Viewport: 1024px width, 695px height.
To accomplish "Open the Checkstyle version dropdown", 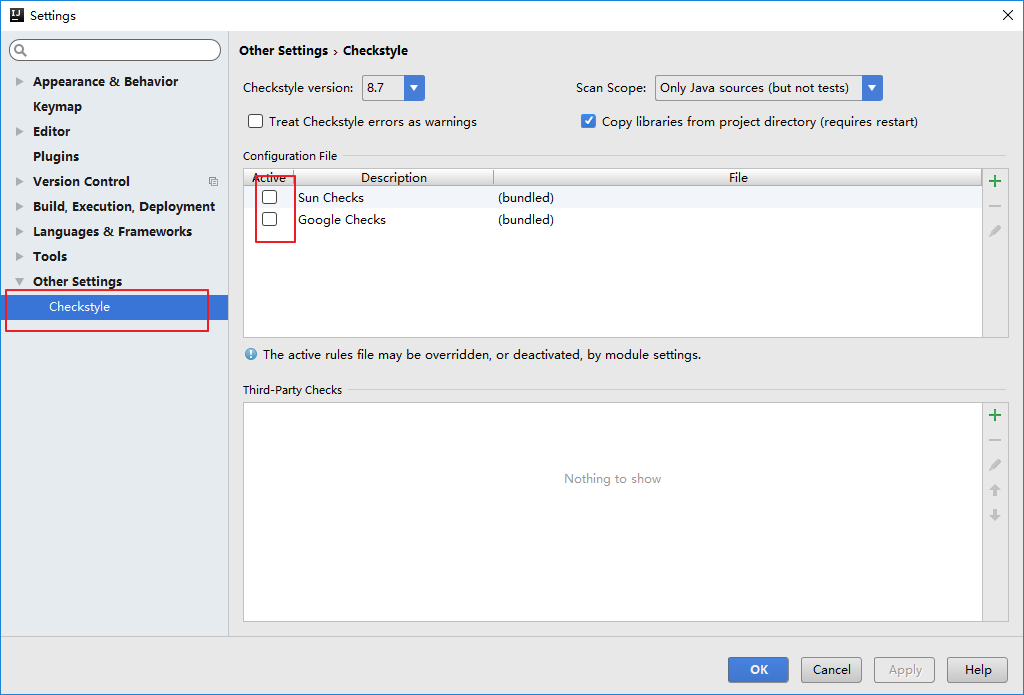I will click(414, 88).
